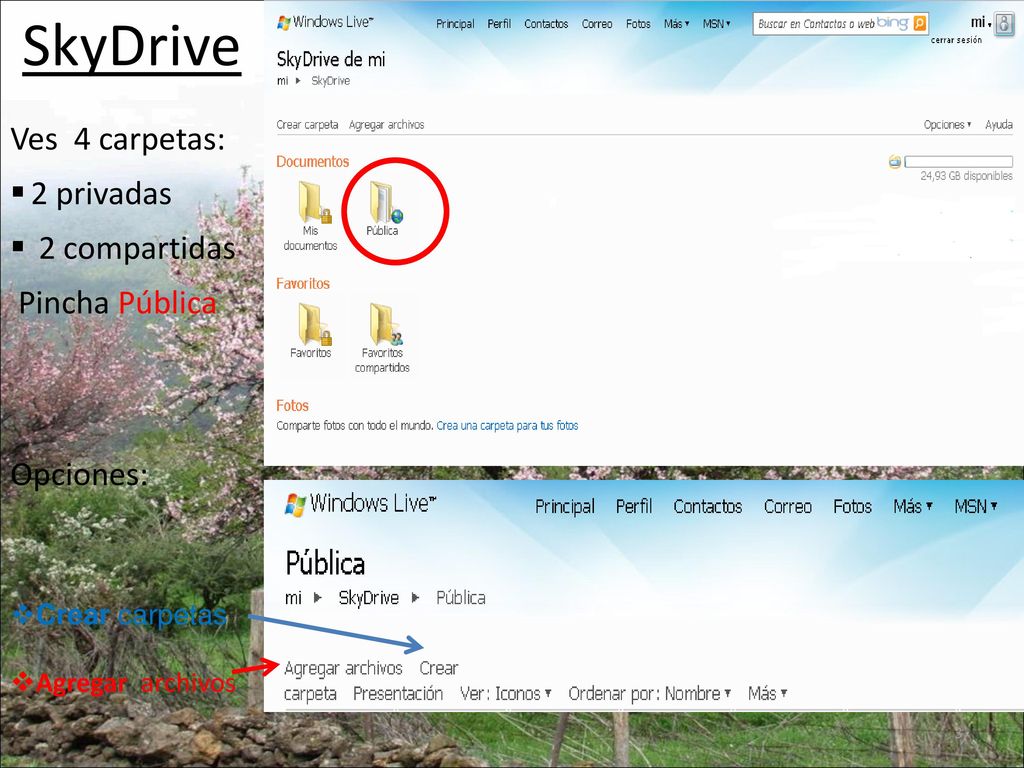The image size is (1024, 768).
Task: Click the Pública page title
Action: (x=325, y=564)
